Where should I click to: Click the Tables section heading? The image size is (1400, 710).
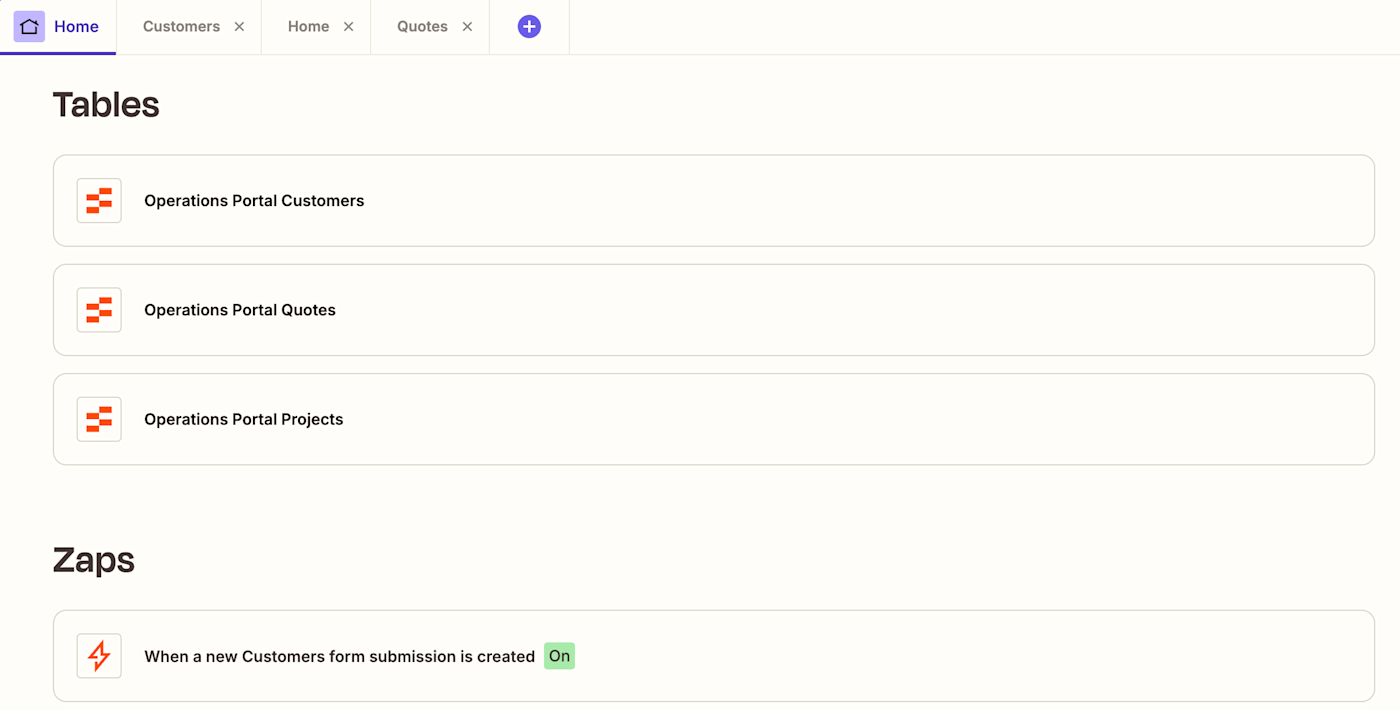pyautogui.click(x=106, y=105)
